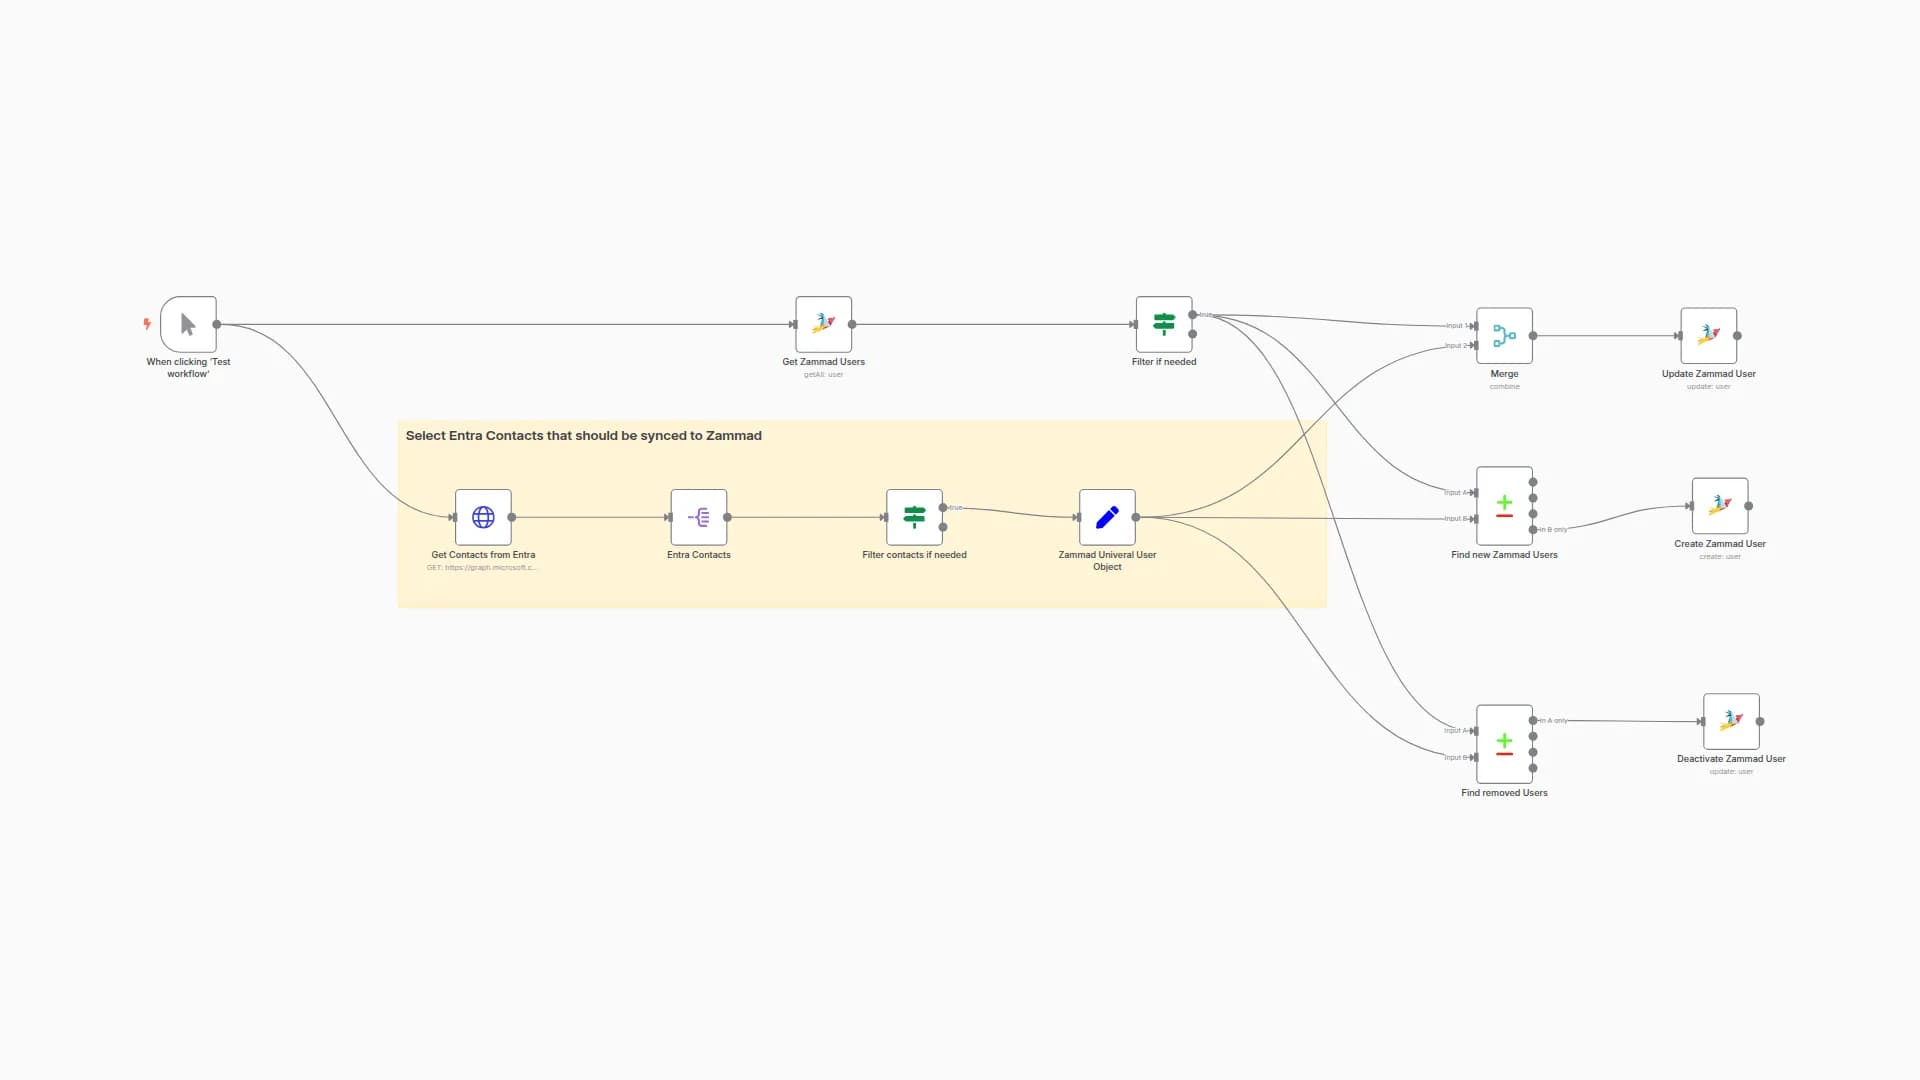Viewport: 1920px width, 1080px height.
Task: Select the Zammad Univeral User Object pencil node
Action: [x=1107, y=517]
